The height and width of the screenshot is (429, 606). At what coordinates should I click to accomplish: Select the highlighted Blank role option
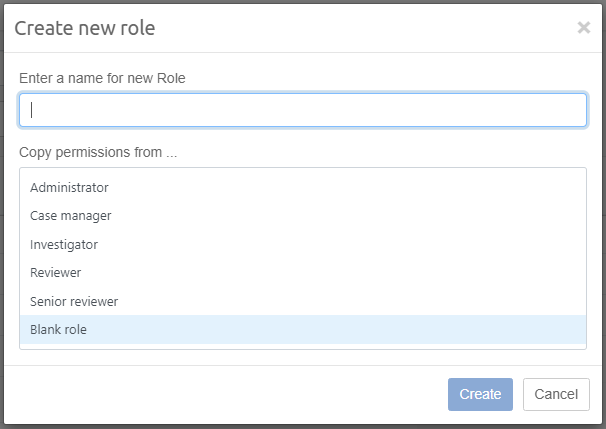[58, 329]
